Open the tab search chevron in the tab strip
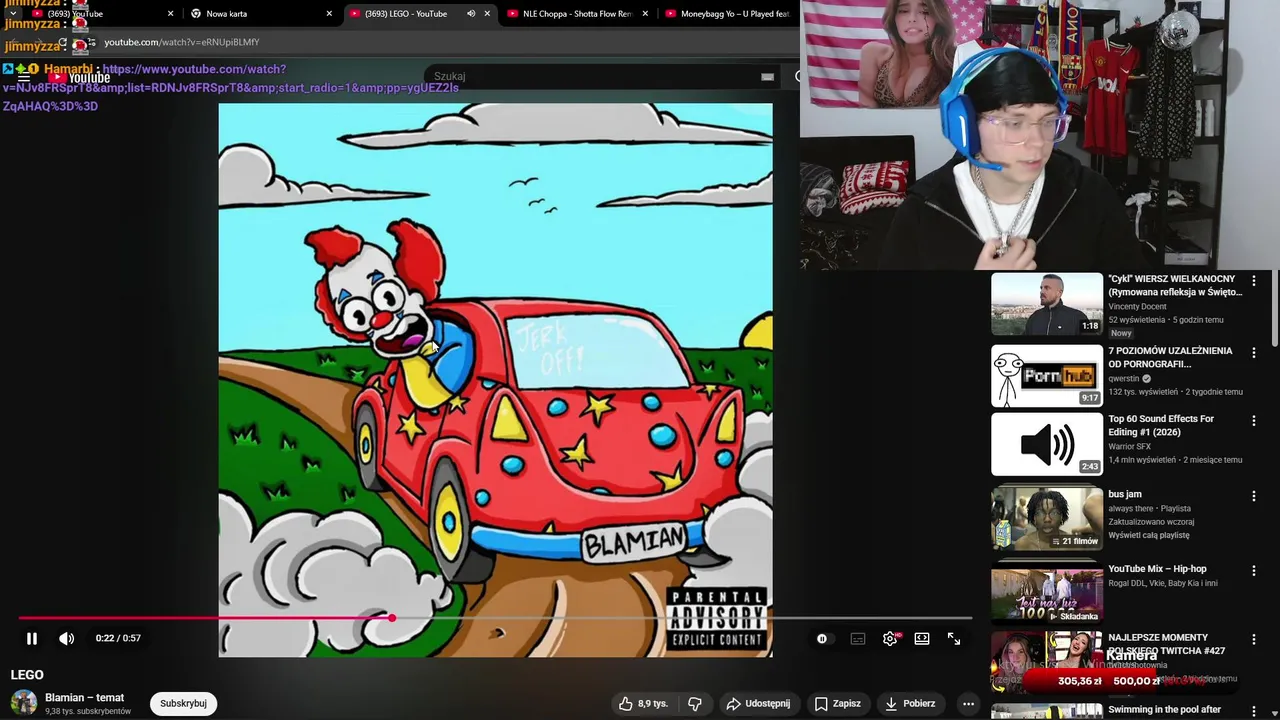Screen dimensions: 1280x720 (12, 14)
